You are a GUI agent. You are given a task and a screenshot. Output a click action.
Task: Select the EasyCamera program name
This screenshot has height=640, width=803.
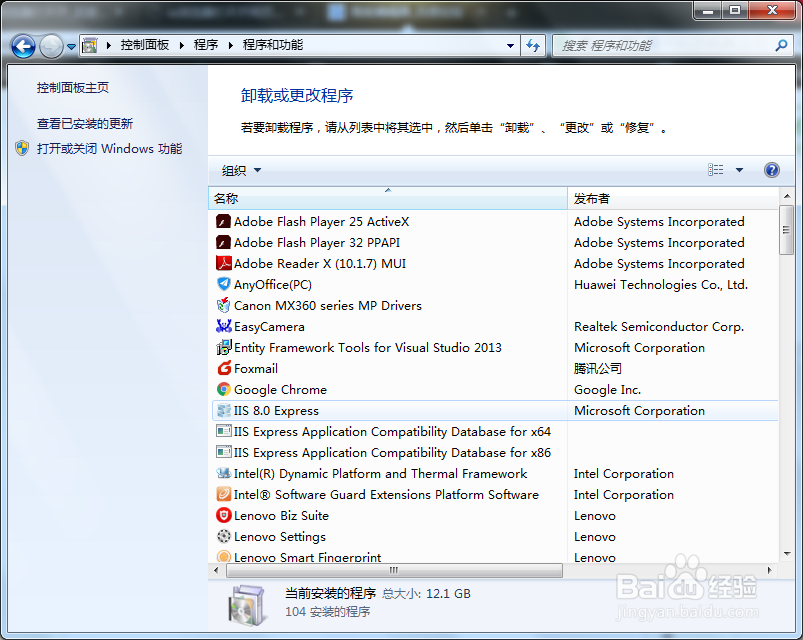pos(269,327)
